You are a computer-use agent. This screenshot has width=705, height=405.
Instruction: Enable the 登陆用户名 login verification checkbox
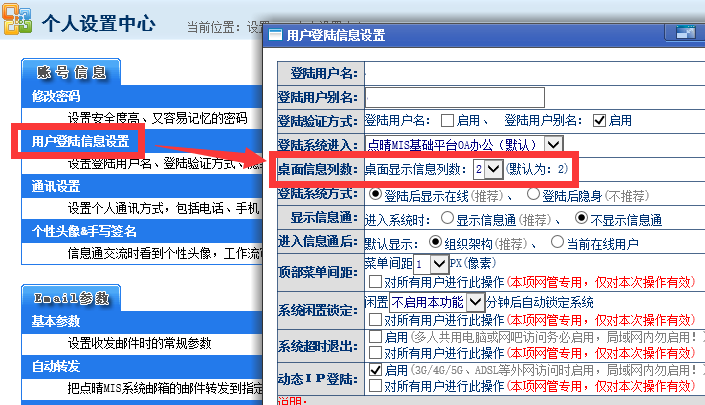(447, 120)
